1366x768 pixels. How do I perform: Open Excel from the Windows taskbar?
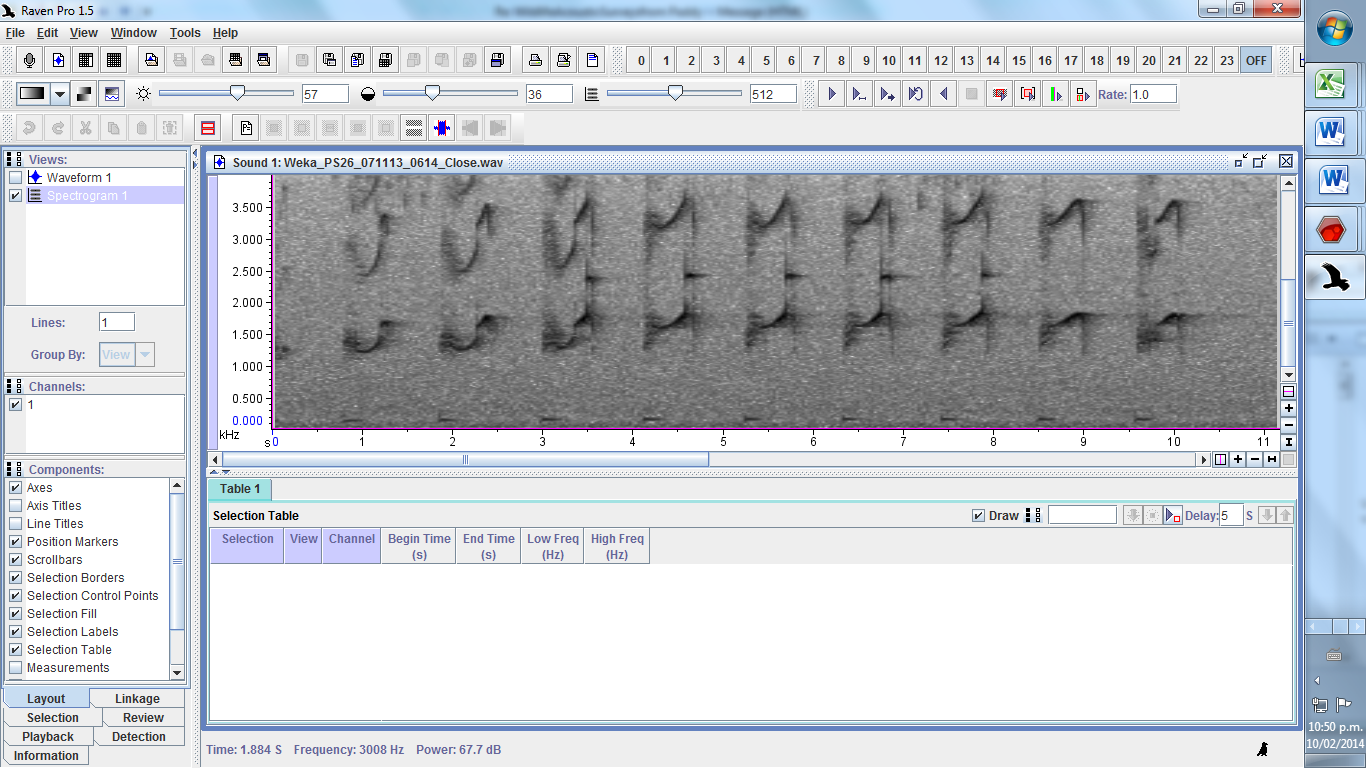click(x=1331, y=83)
